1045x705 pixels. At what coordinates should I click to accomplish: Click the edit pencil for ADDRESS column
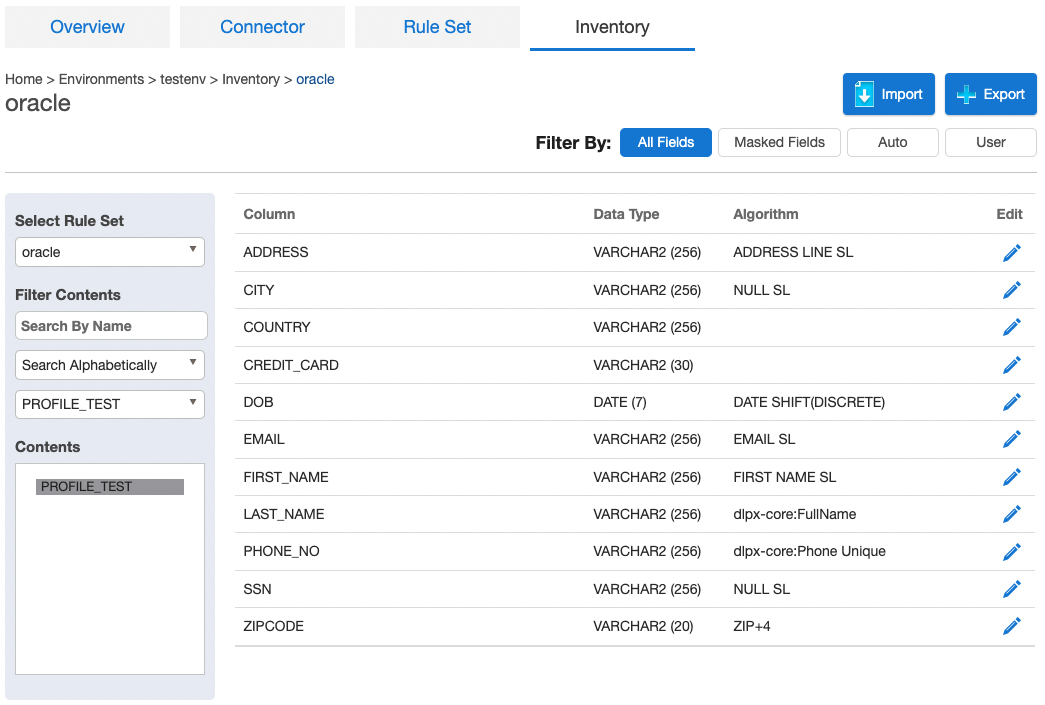(1011, 253)
